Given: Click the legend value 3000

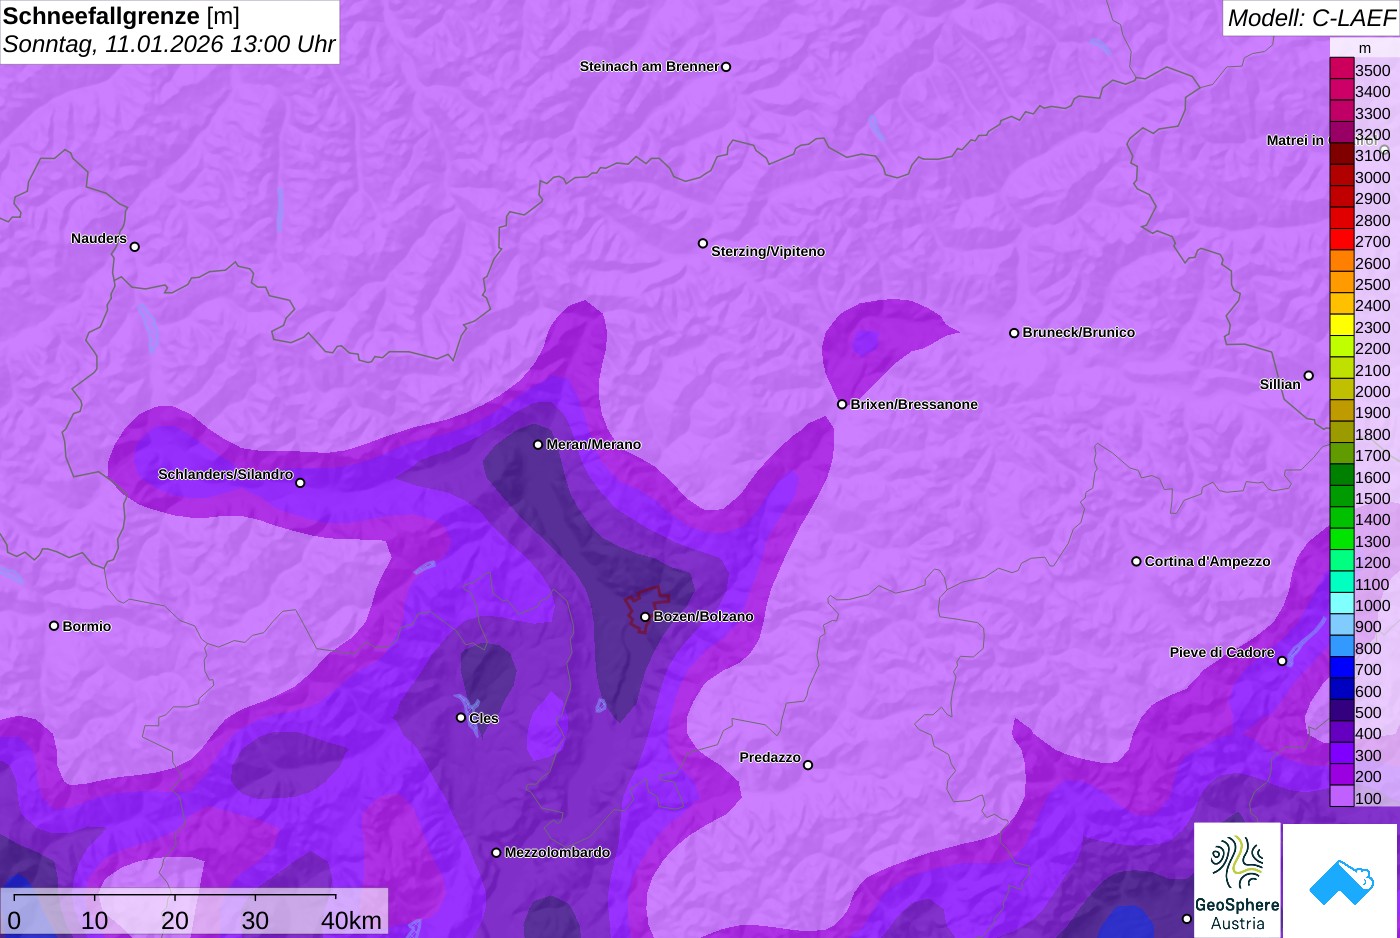Looking at the screenshot, I should [1372, 177].
